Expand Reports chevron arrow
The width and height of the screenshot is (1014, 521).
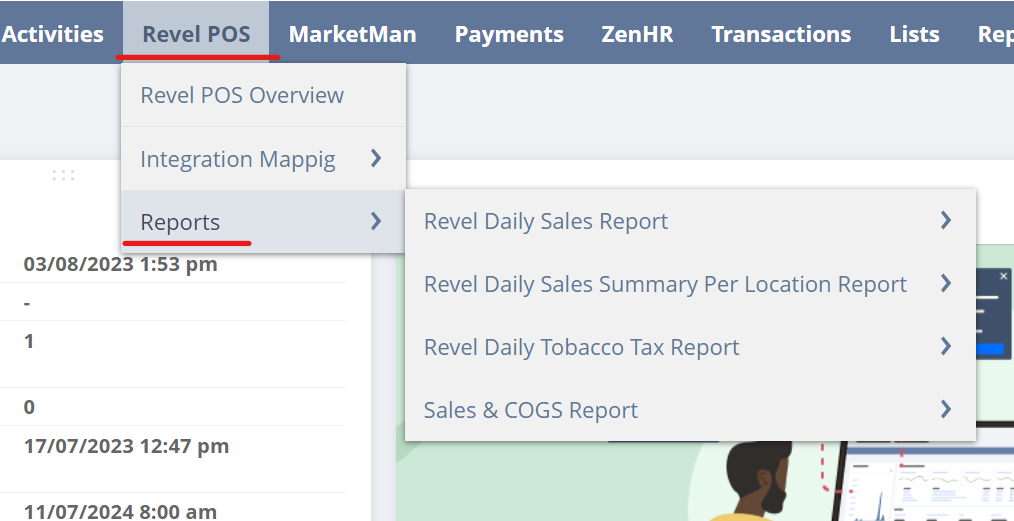coord(376,222)
